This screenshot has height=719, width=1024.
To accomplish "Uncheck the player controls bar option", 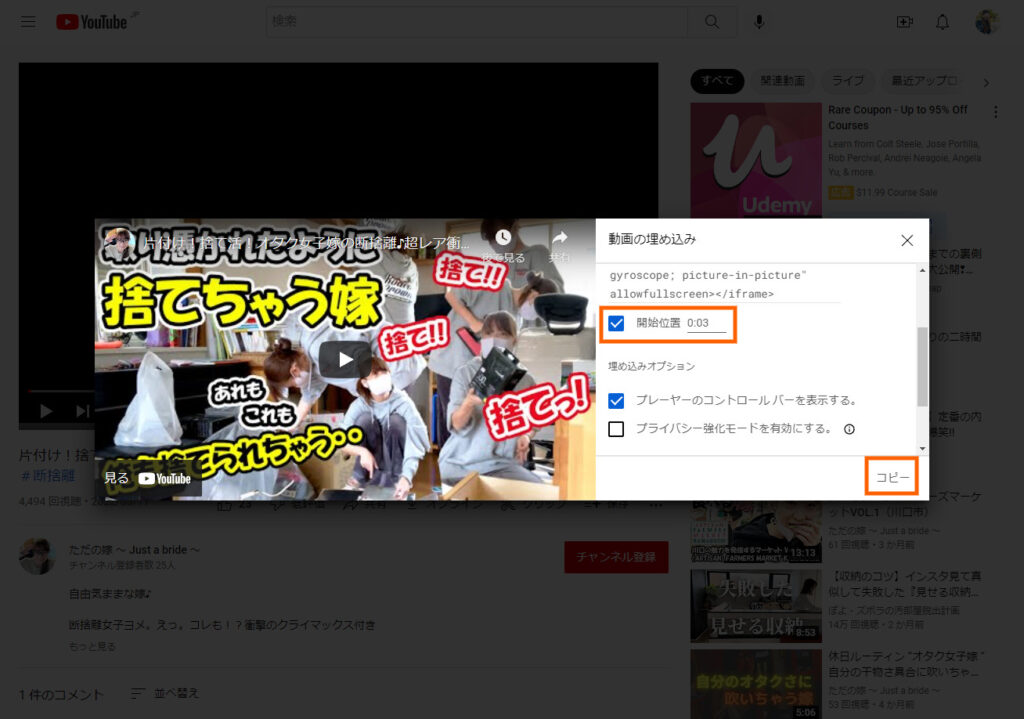I will [616, 400].
